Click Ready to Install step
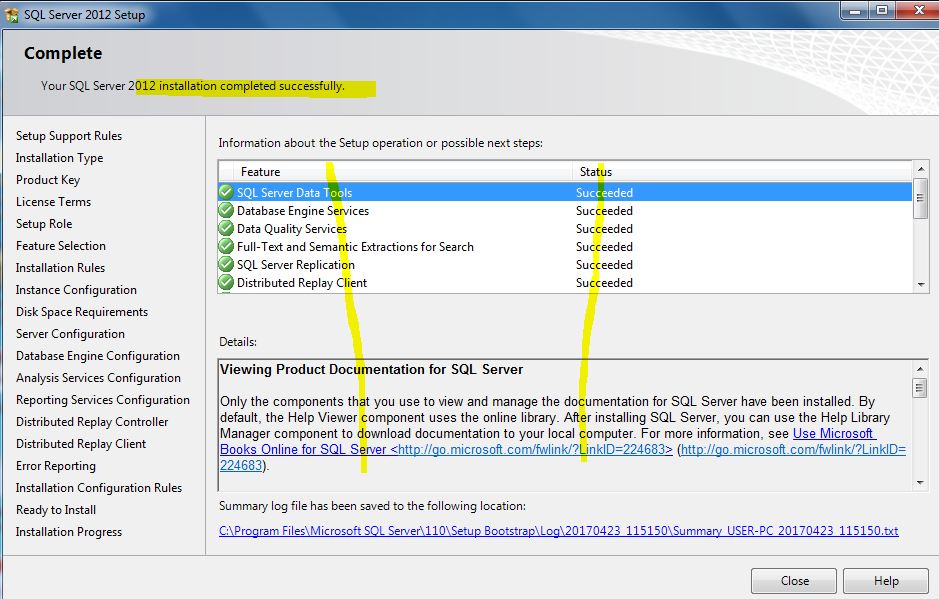939x599 pixels. point(56,510)
